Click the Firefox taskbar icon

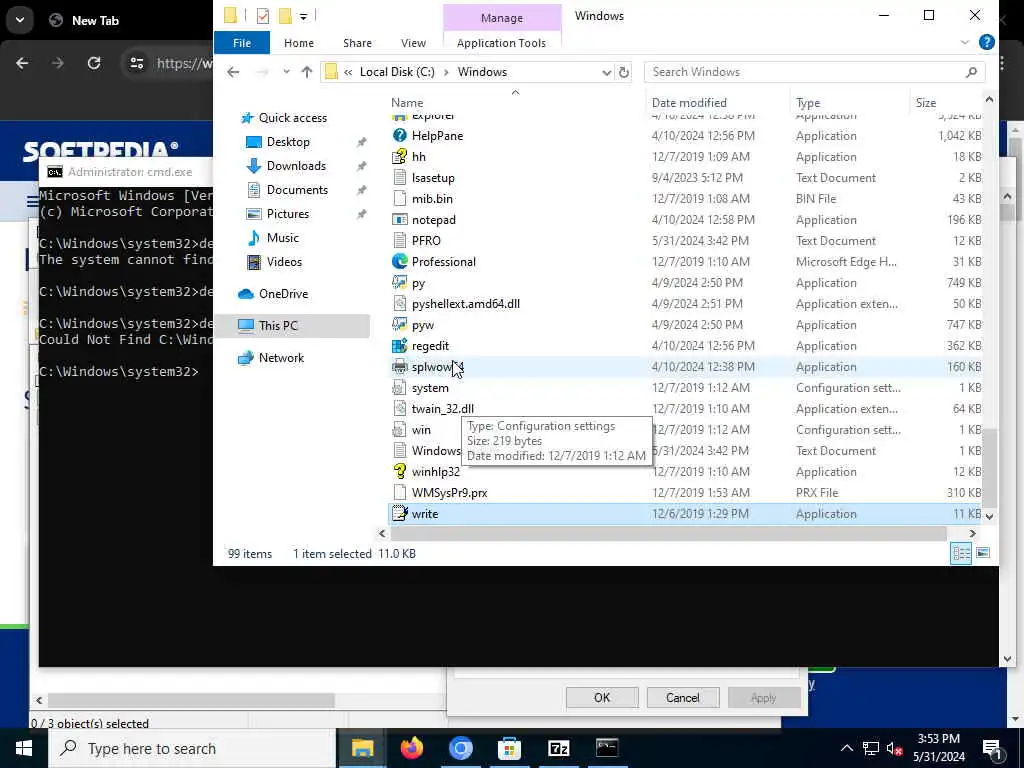(411, 748)
